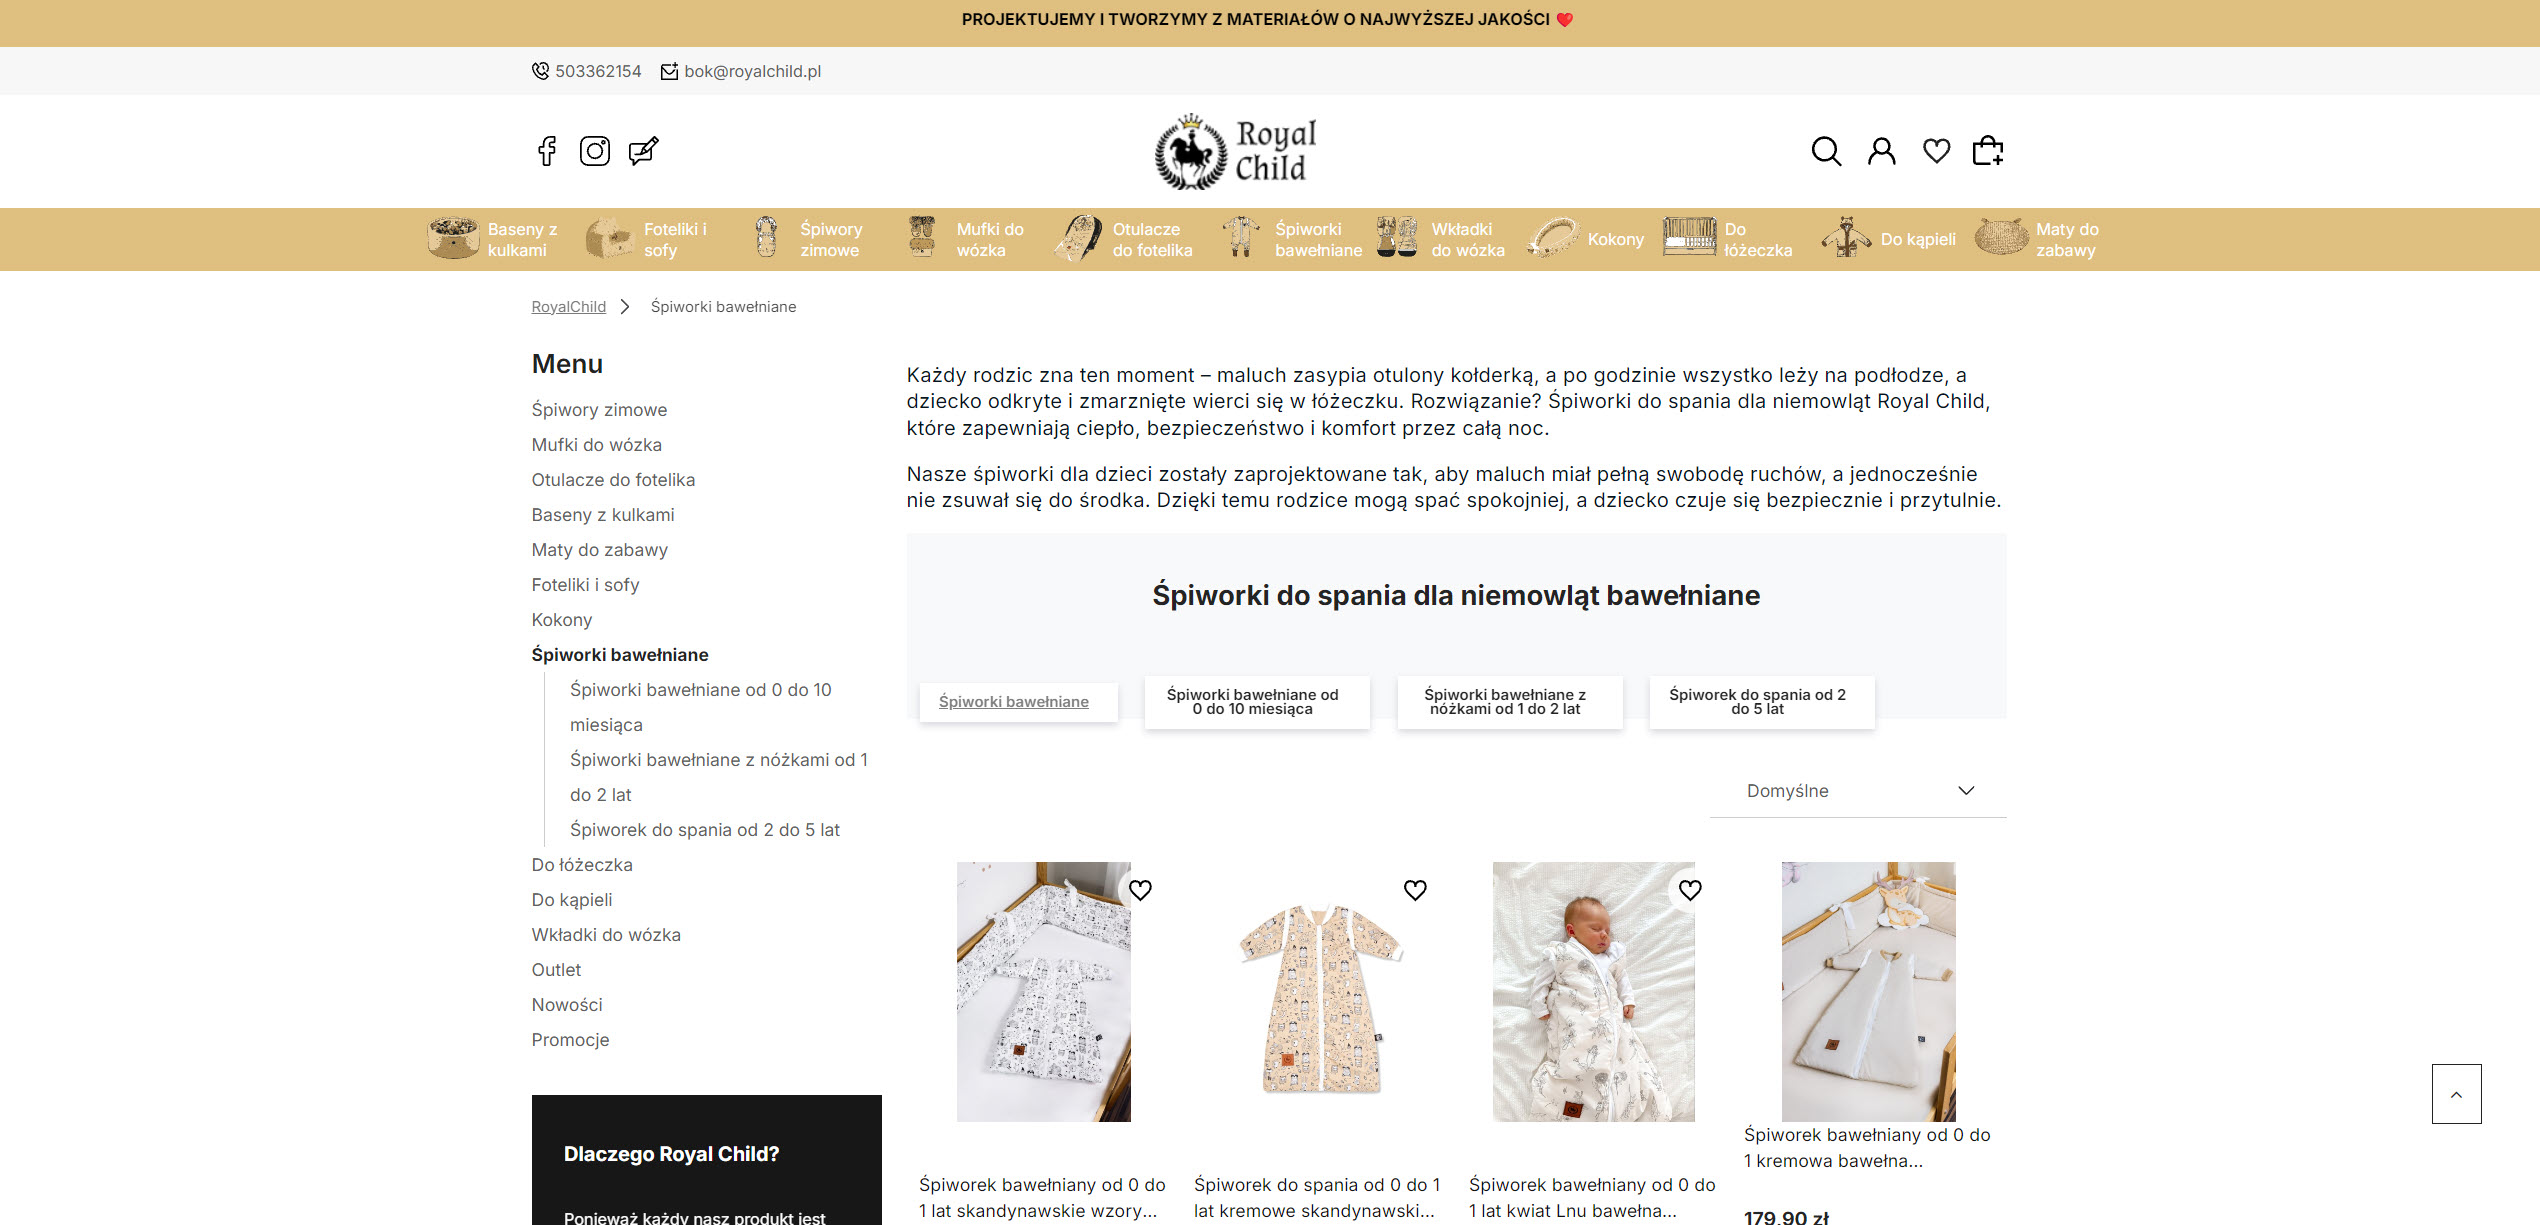Click the scroll-to-top arrow button

[x=2456, y=1094]
